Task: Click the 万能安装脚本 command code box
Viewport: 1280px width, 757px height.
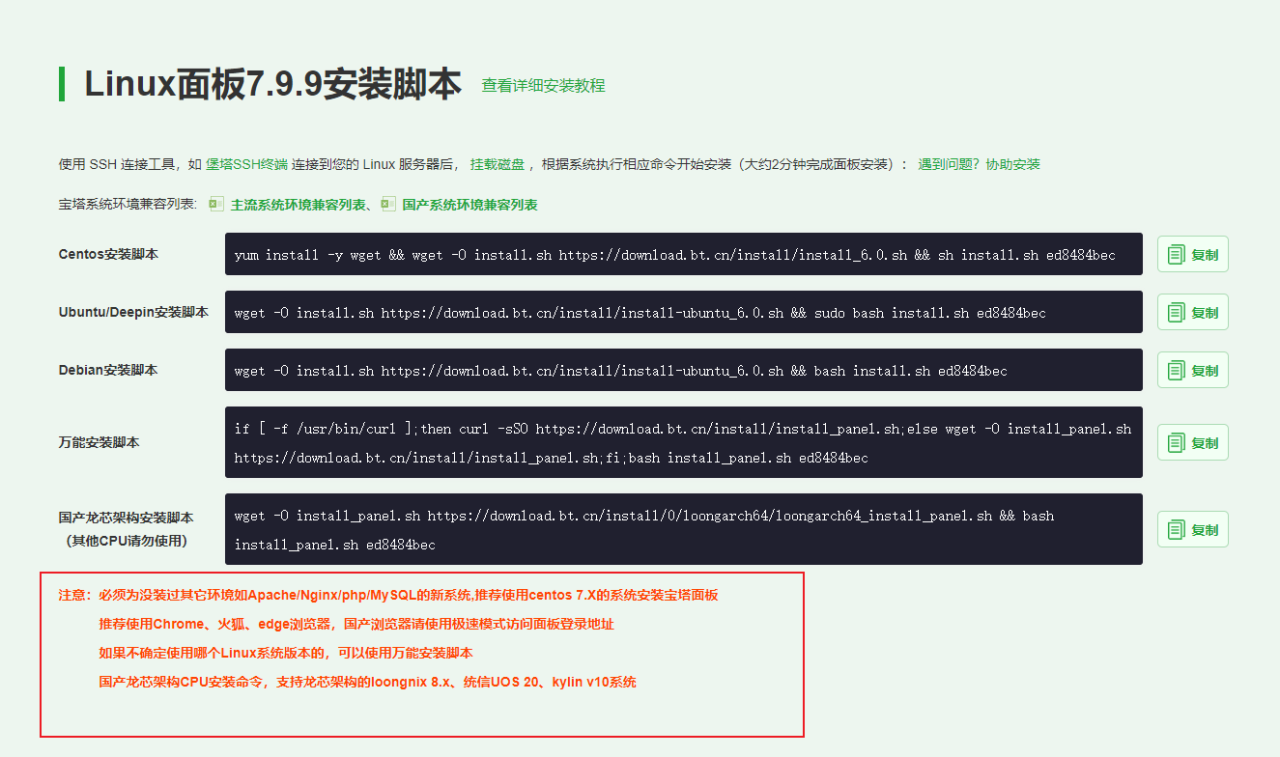Action: pyautogui.click(x=684, y=442)
